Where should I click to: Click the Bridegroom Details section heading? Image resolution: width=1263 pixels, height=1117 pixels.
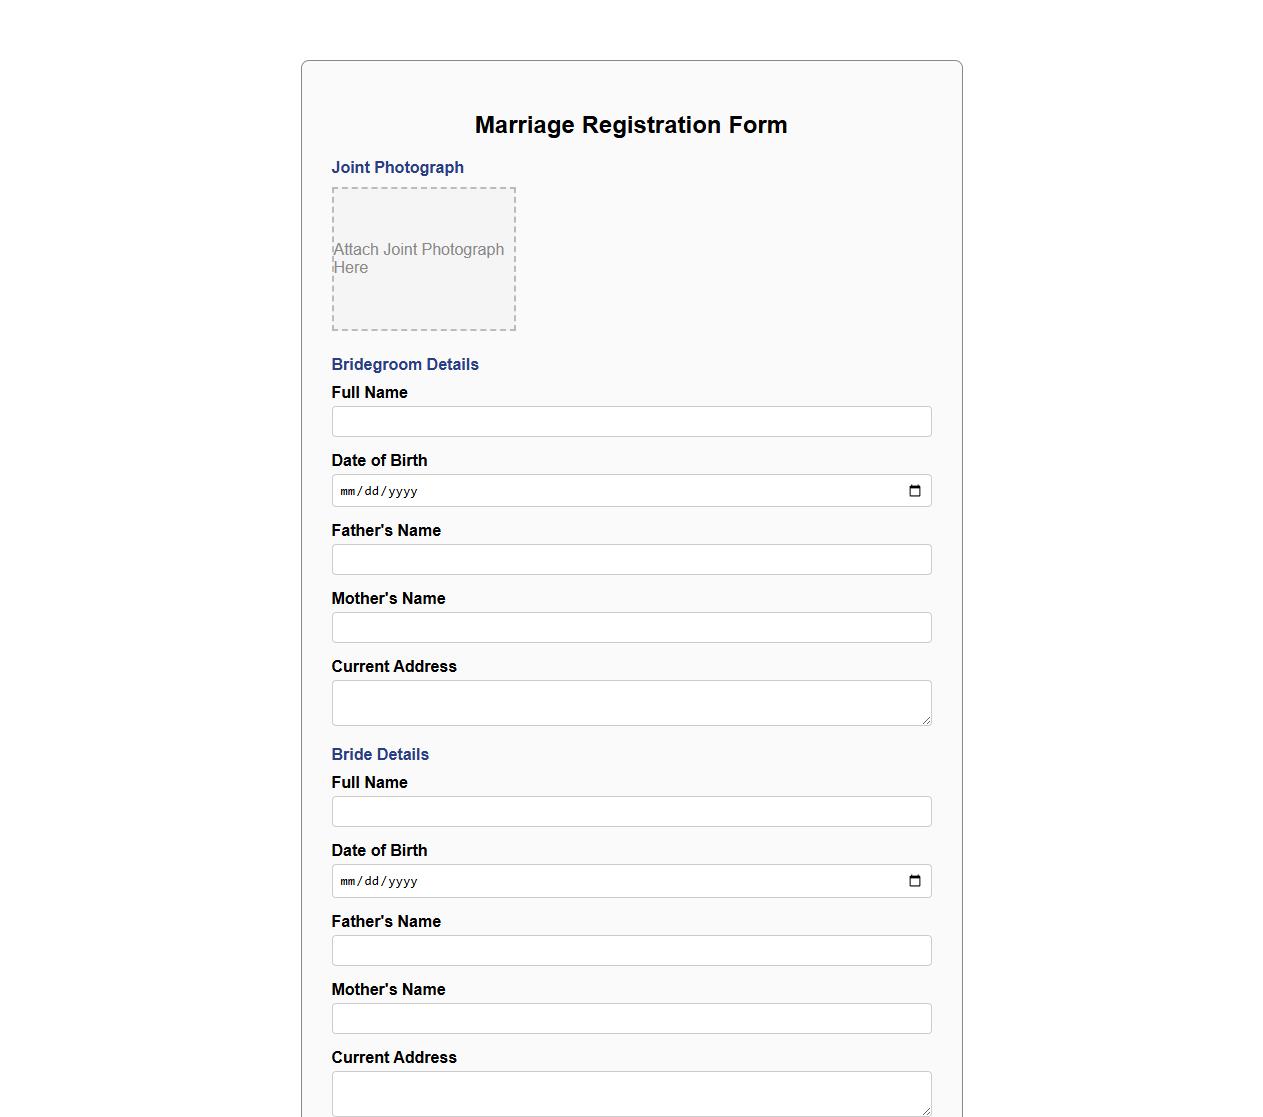(x=405, y=364)
